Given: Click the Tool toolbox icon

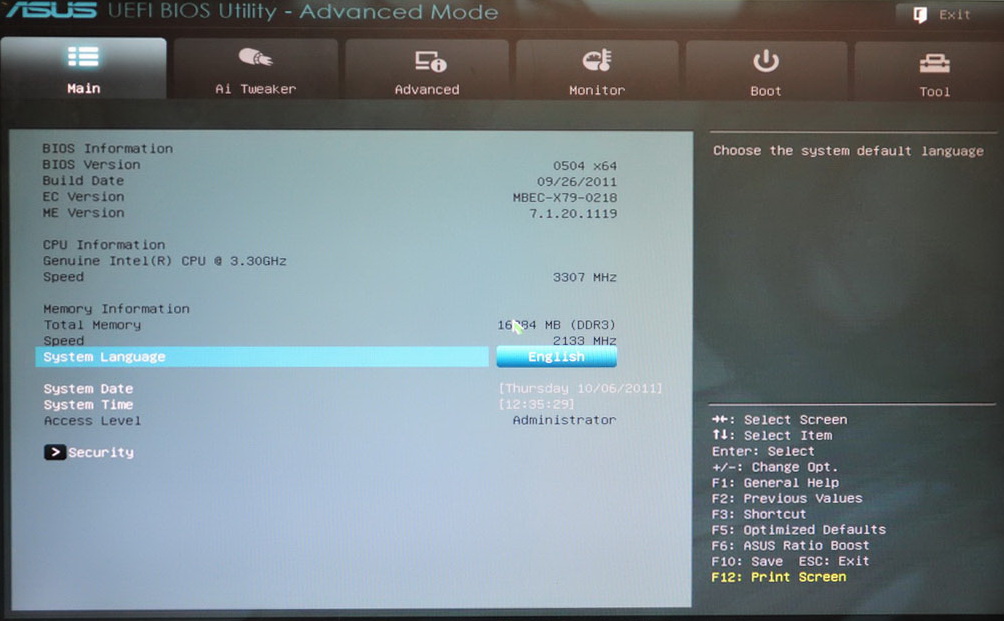Looking at the screenshot, I should pyautogui.click(x=935, y=63).
